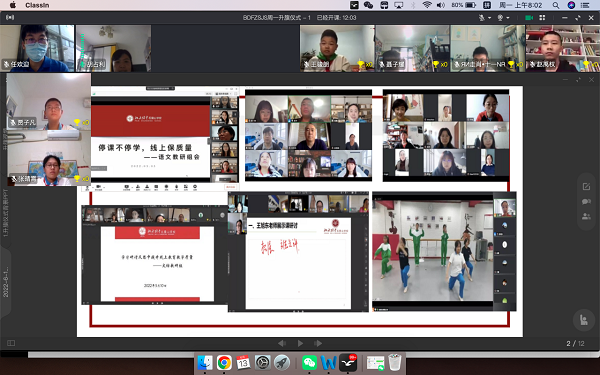
Task: Toggle the recording indicator in title bar
Action: coord(10,18)
